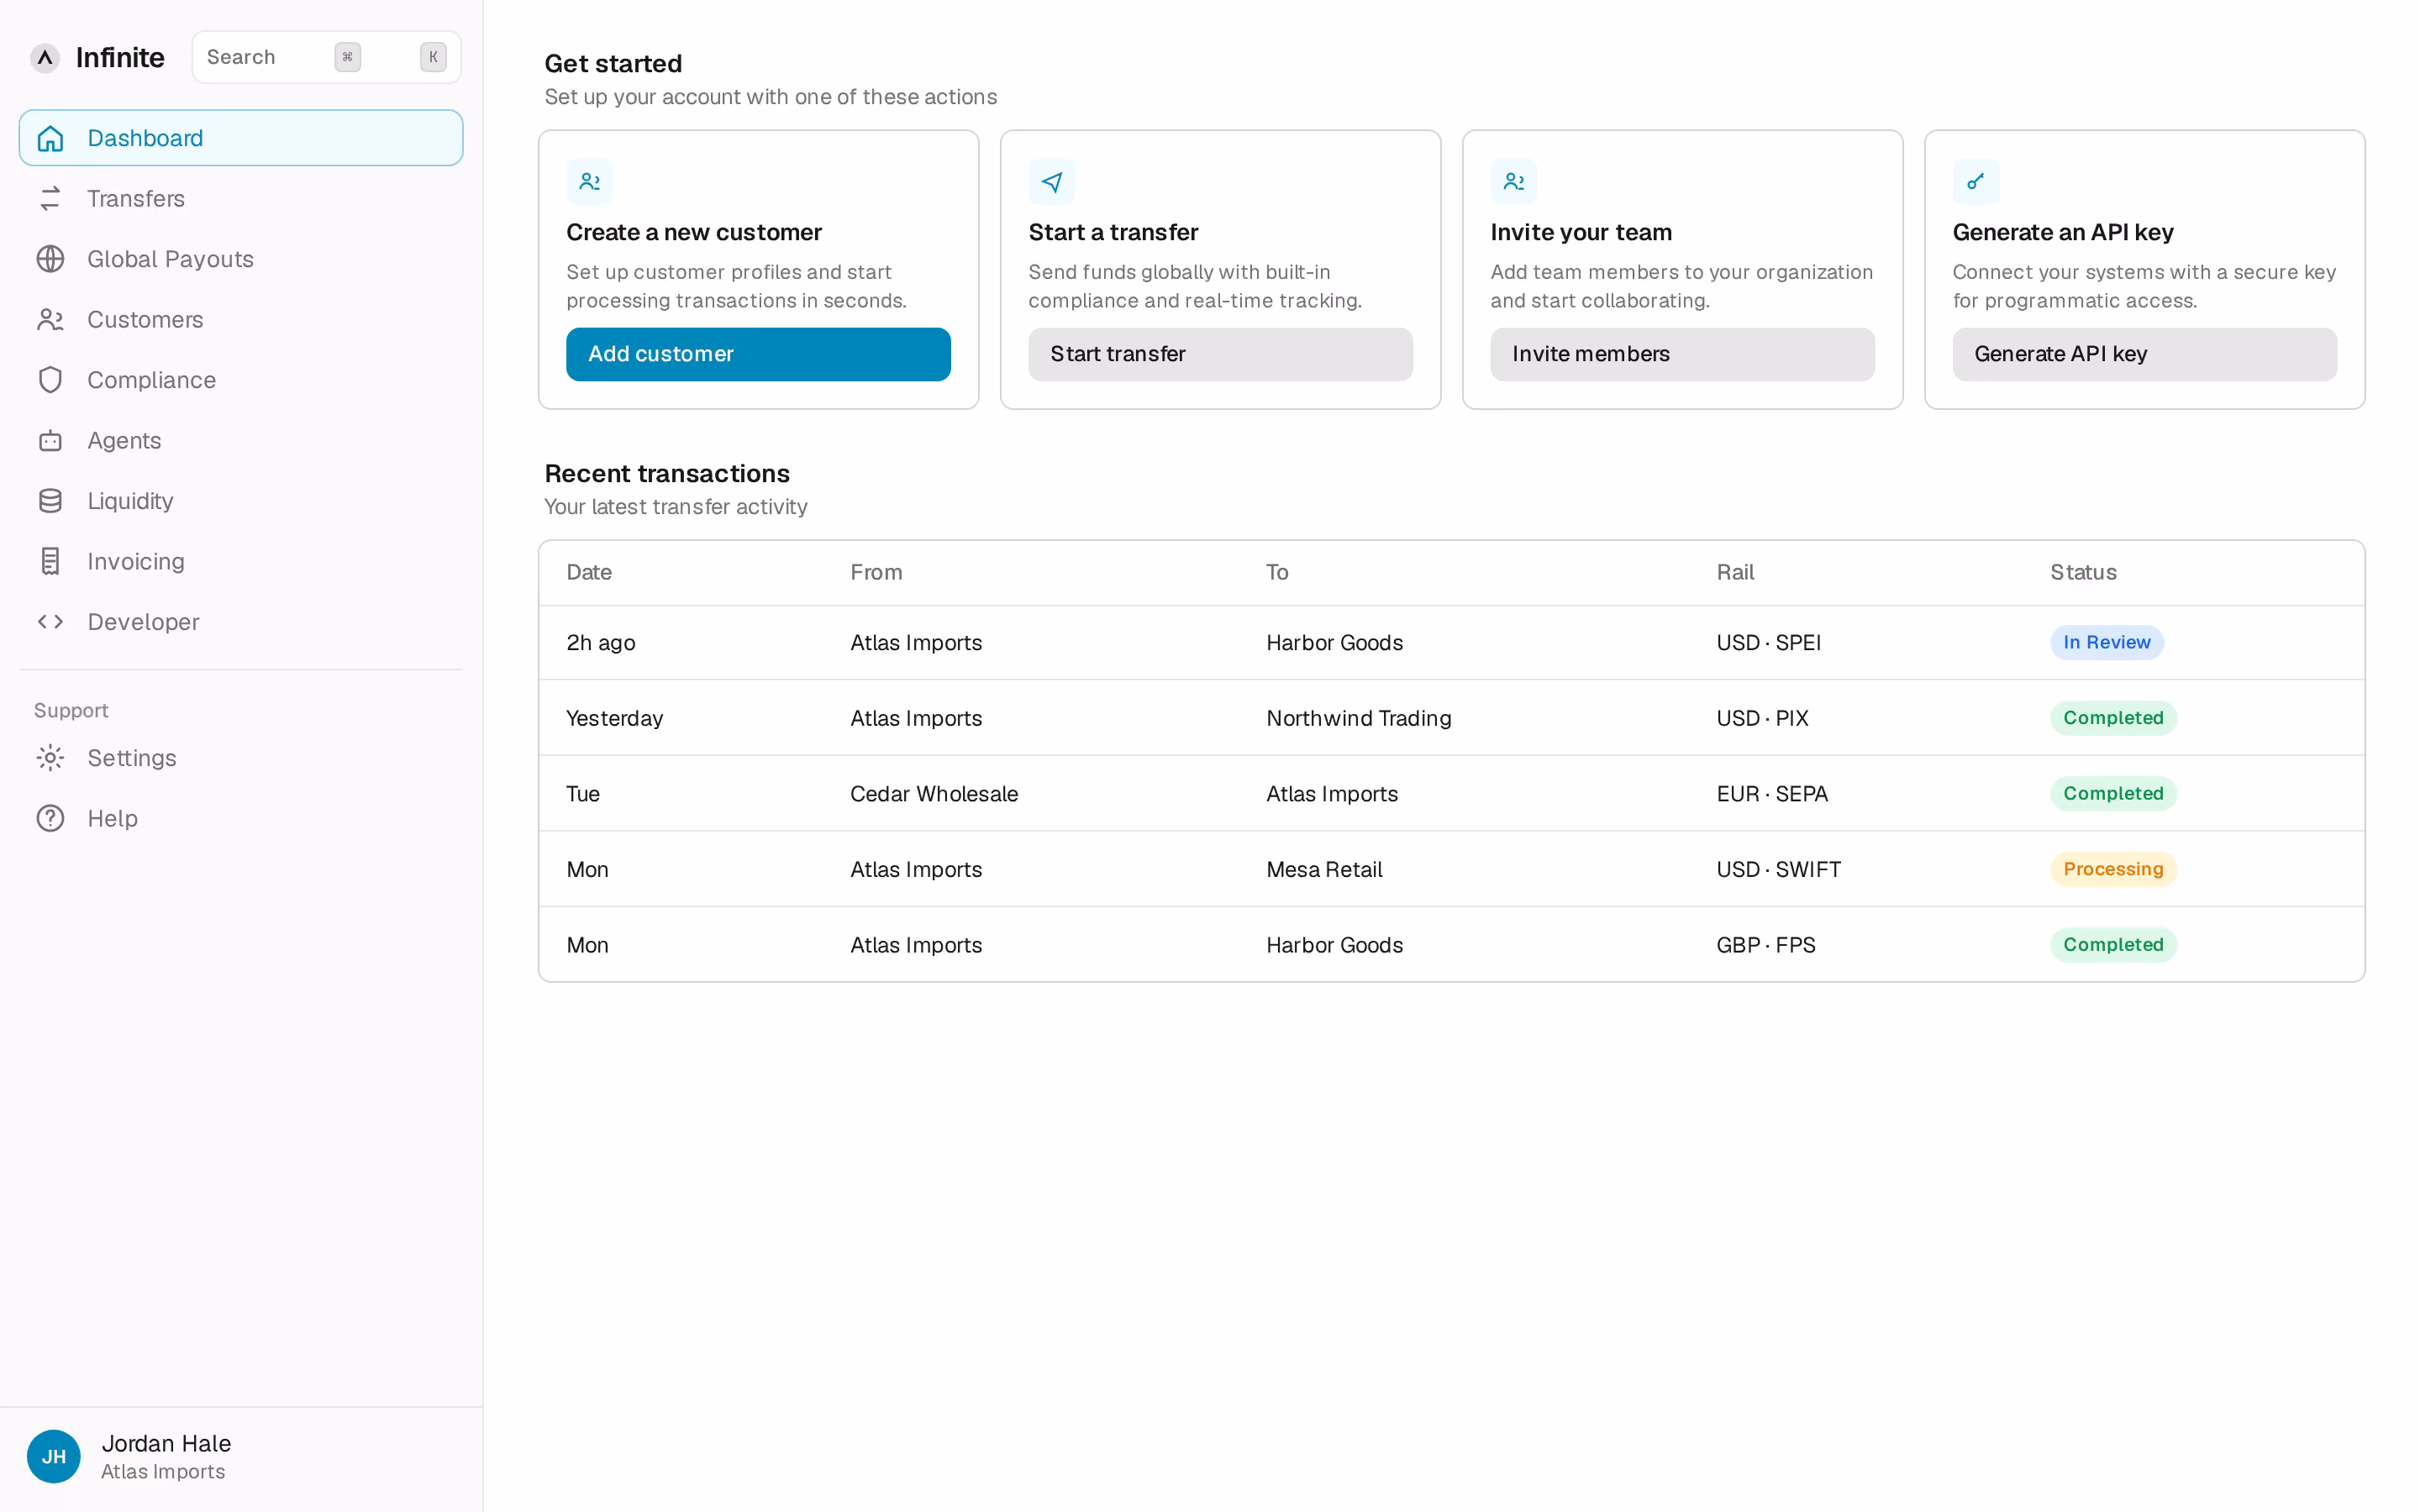Click the USD · SWIFT rail cell
The height and width of the screenshot is (1512, 2420).
[1778, 869]
